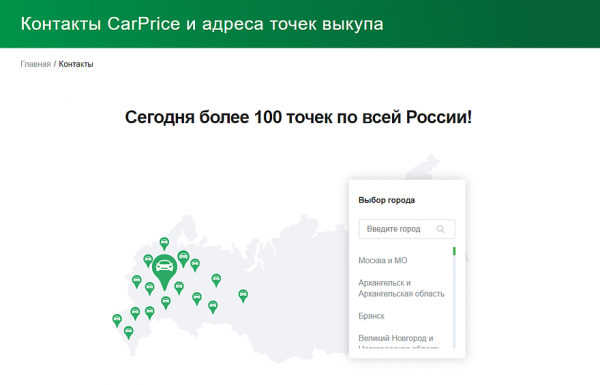Select Архангельск и Архангельская область
This screenshot has height=385, width=600.
click(x=401, y=288)
